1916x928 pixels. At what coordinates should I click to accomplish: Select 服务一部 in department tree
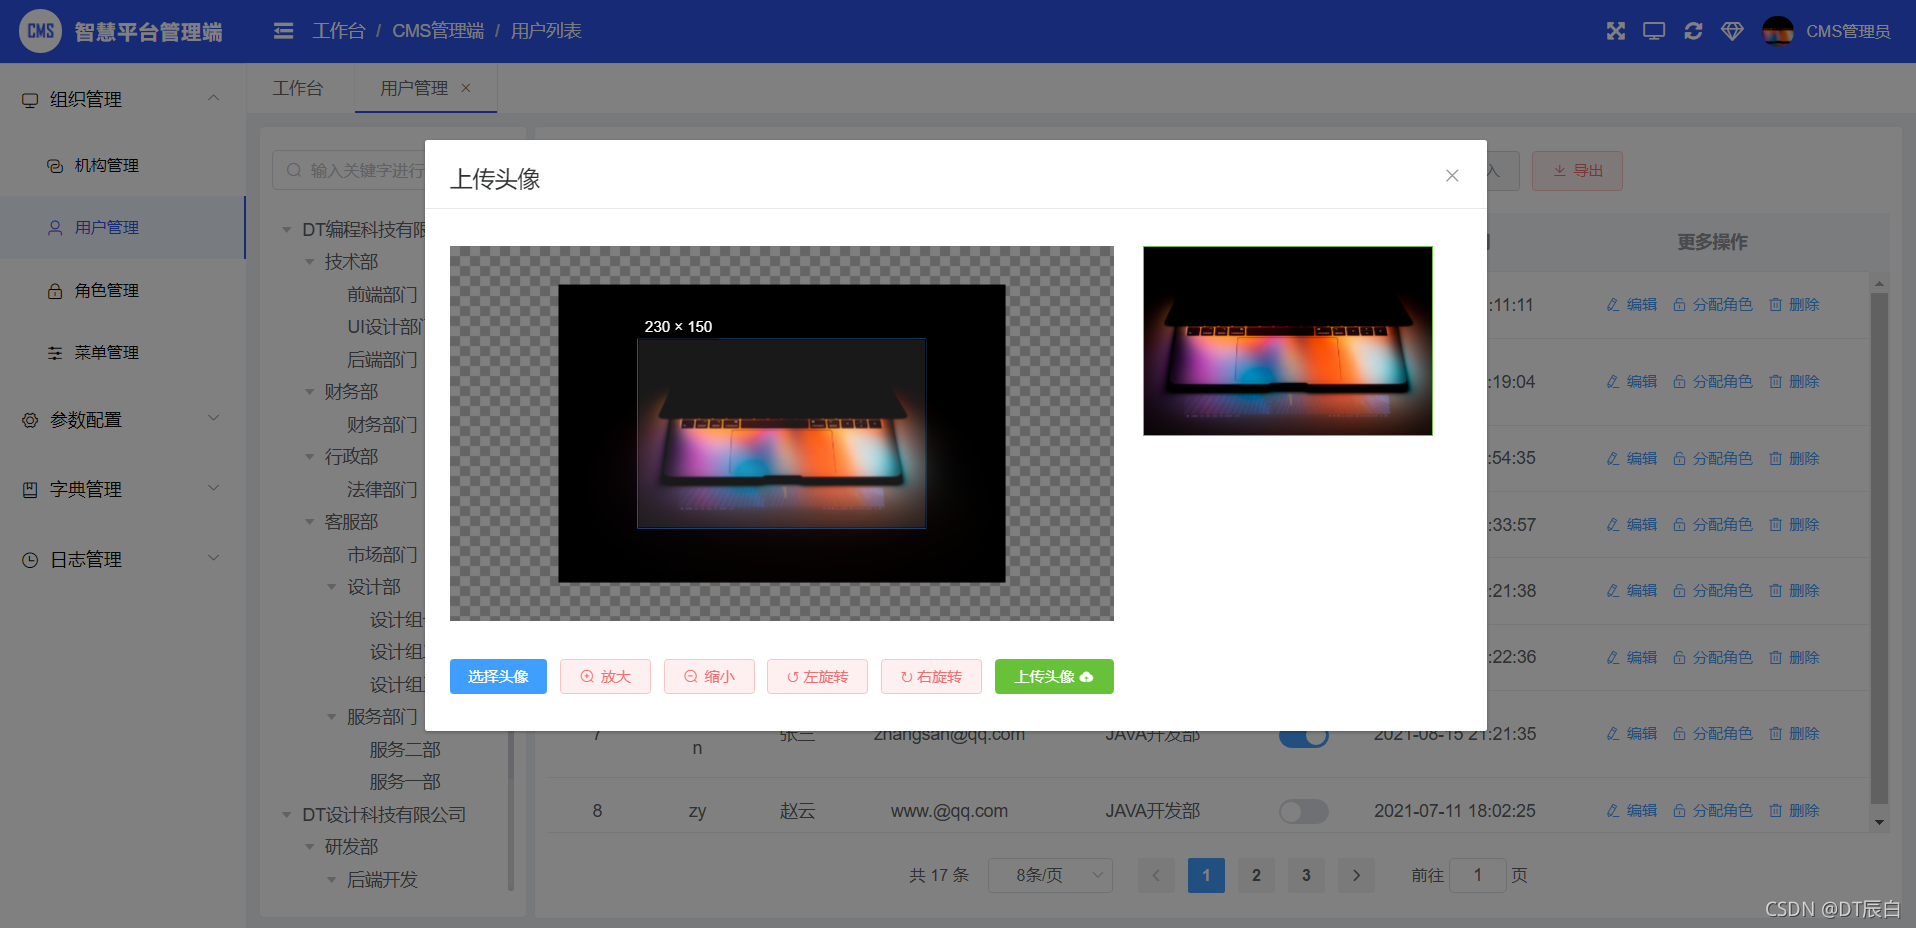coord(405,781)
